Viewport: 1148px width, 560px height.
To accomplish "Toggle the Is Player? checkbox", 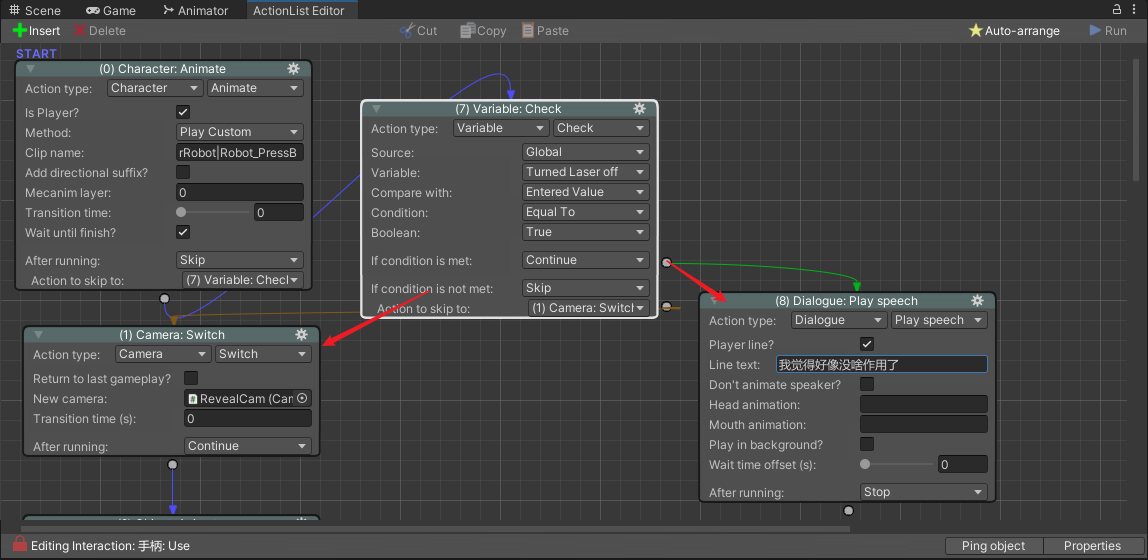I will [x=183, y=113].
